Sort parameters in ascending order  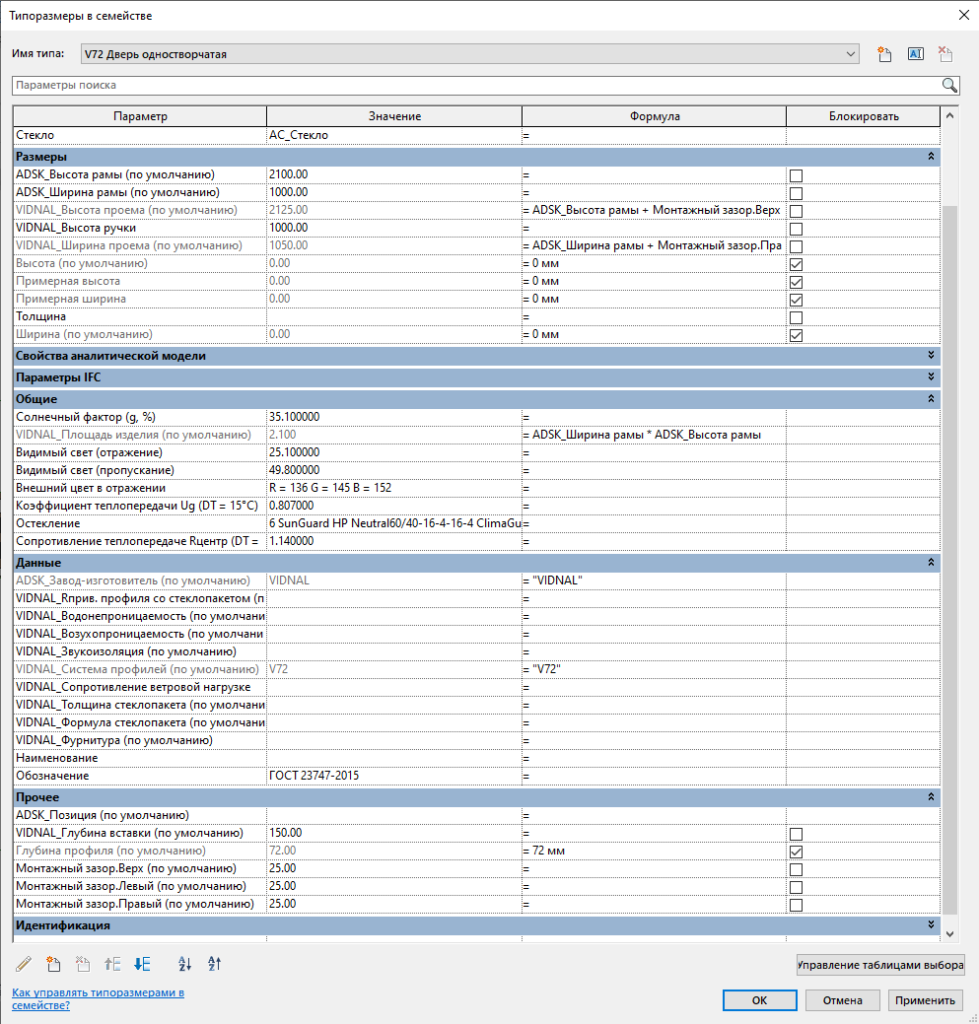tap(185, 963)
